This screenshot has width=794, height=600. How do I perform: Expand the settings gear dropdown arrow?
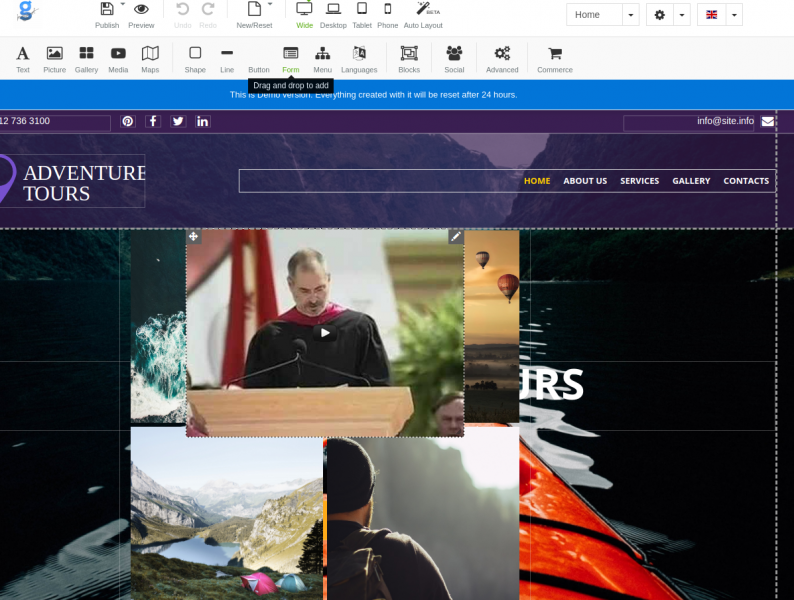coord(682,15)
